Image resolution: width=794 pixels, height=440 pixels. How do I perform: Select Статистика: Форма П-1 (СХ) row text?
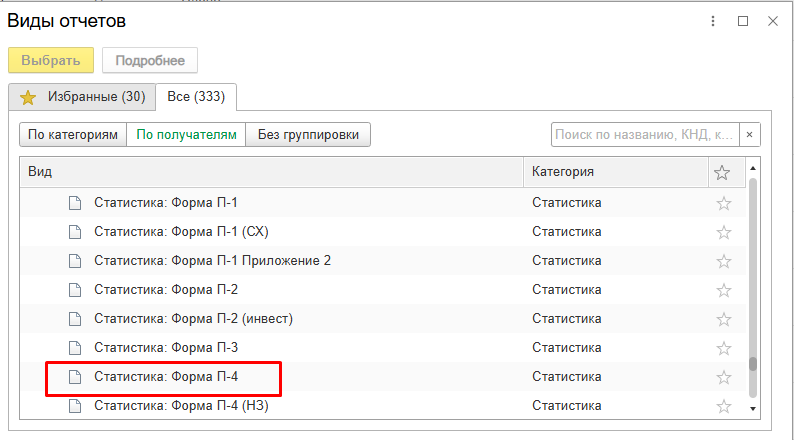[x=181, y=231]
